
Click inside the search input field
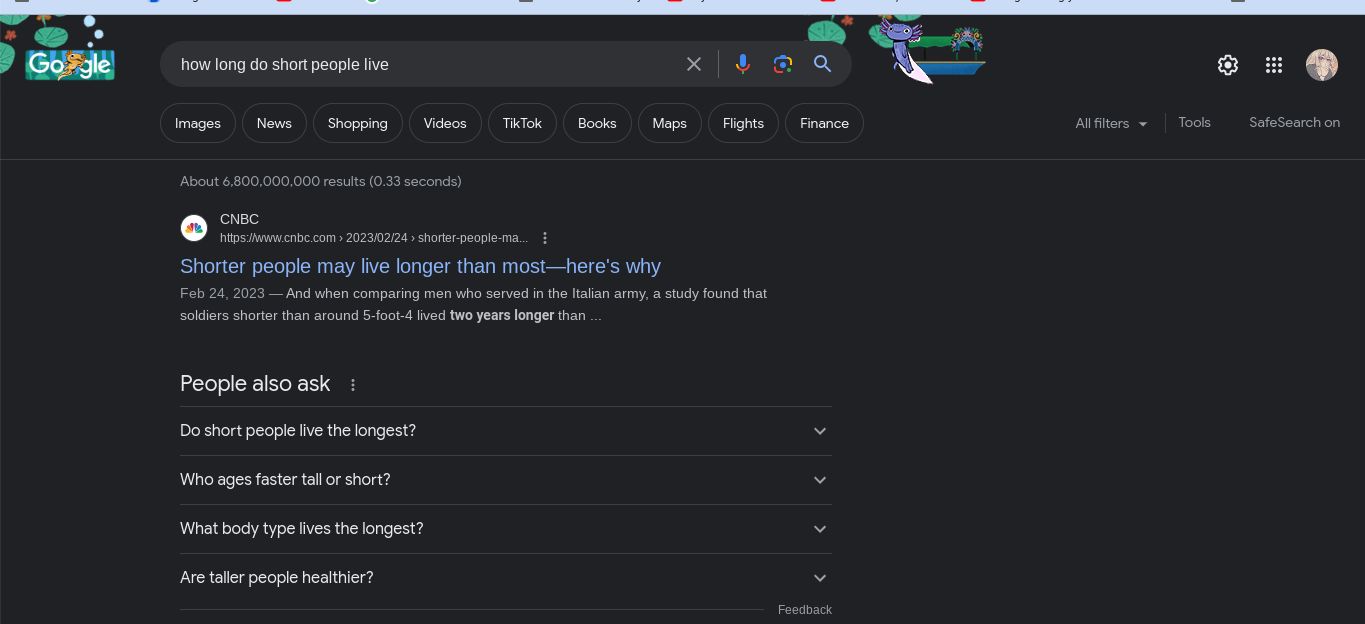[420, 64]
